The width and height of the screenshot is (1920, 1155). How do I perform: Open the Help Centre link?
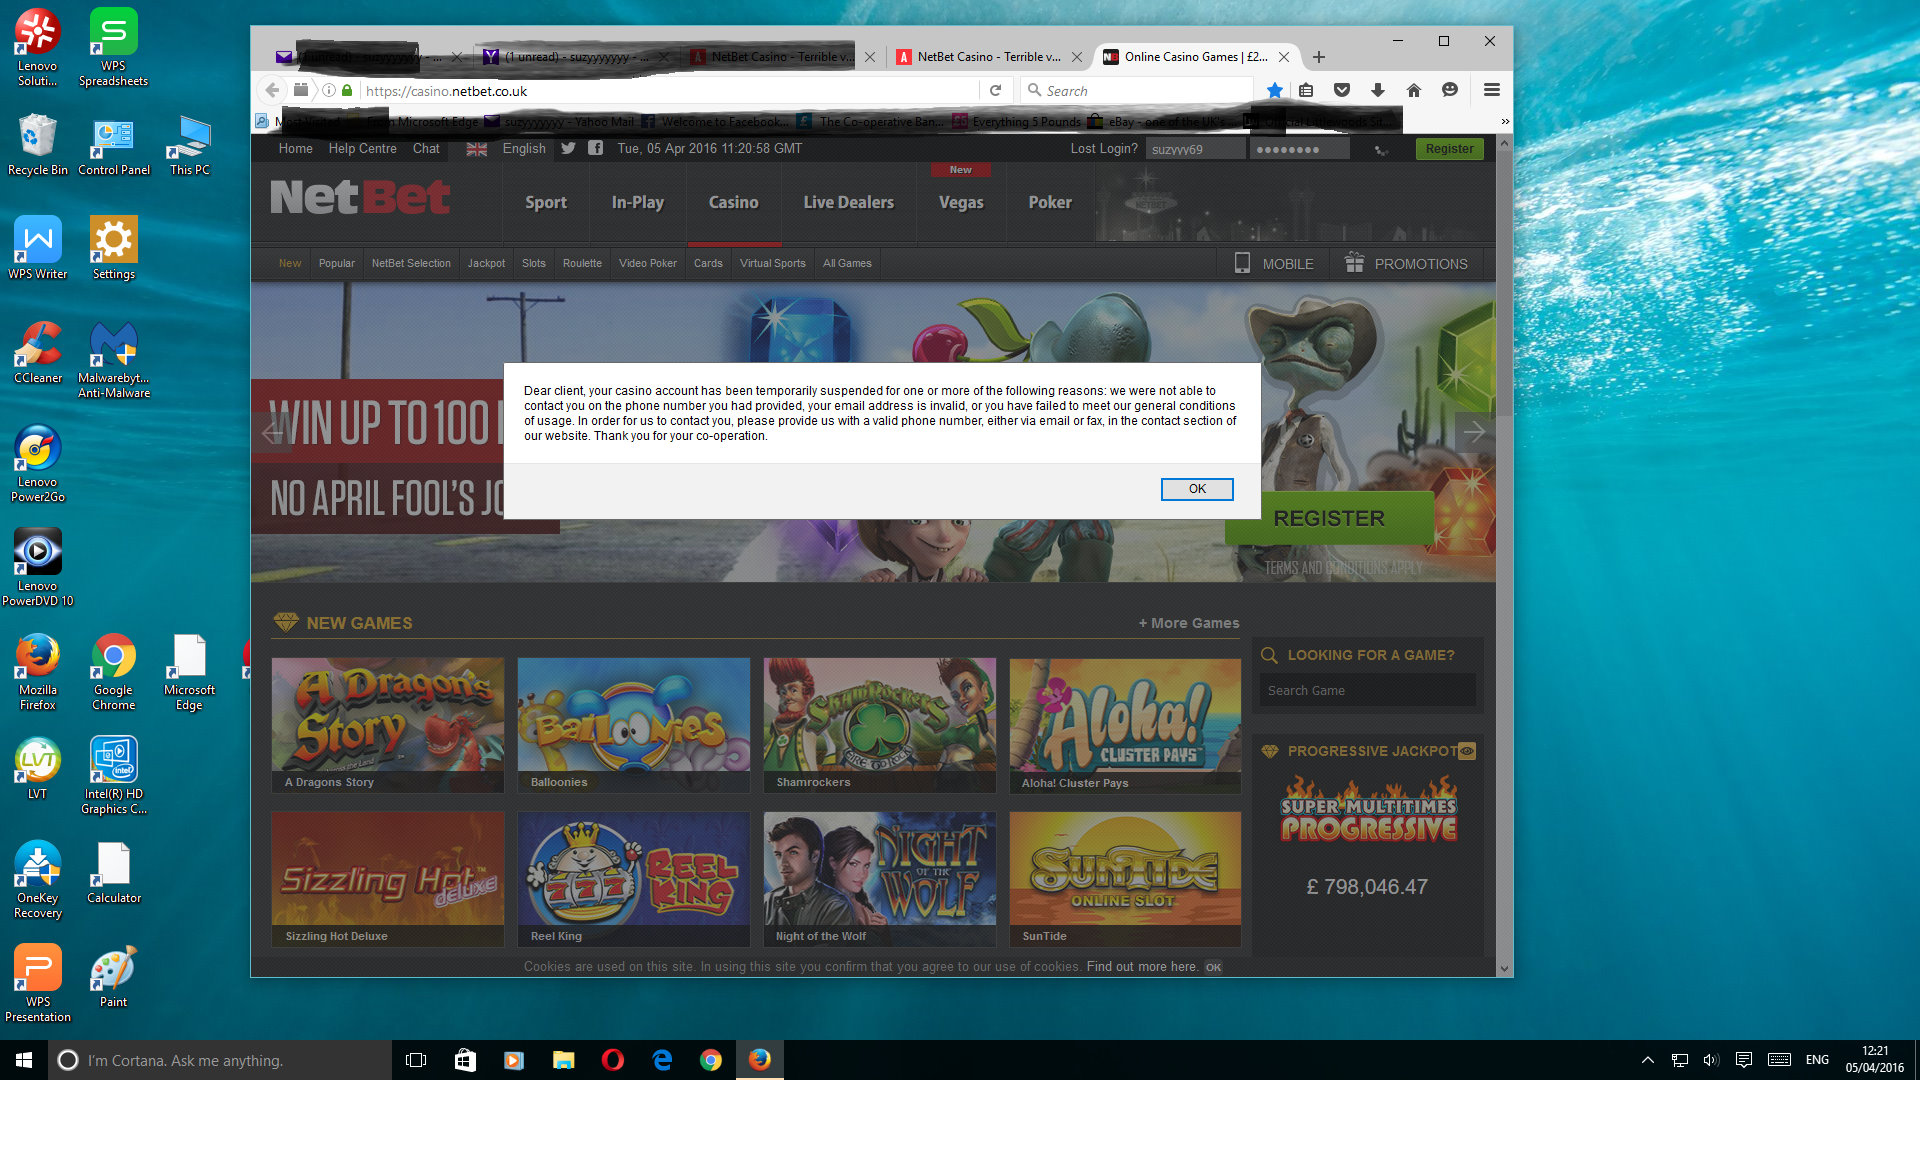[362, 148]
